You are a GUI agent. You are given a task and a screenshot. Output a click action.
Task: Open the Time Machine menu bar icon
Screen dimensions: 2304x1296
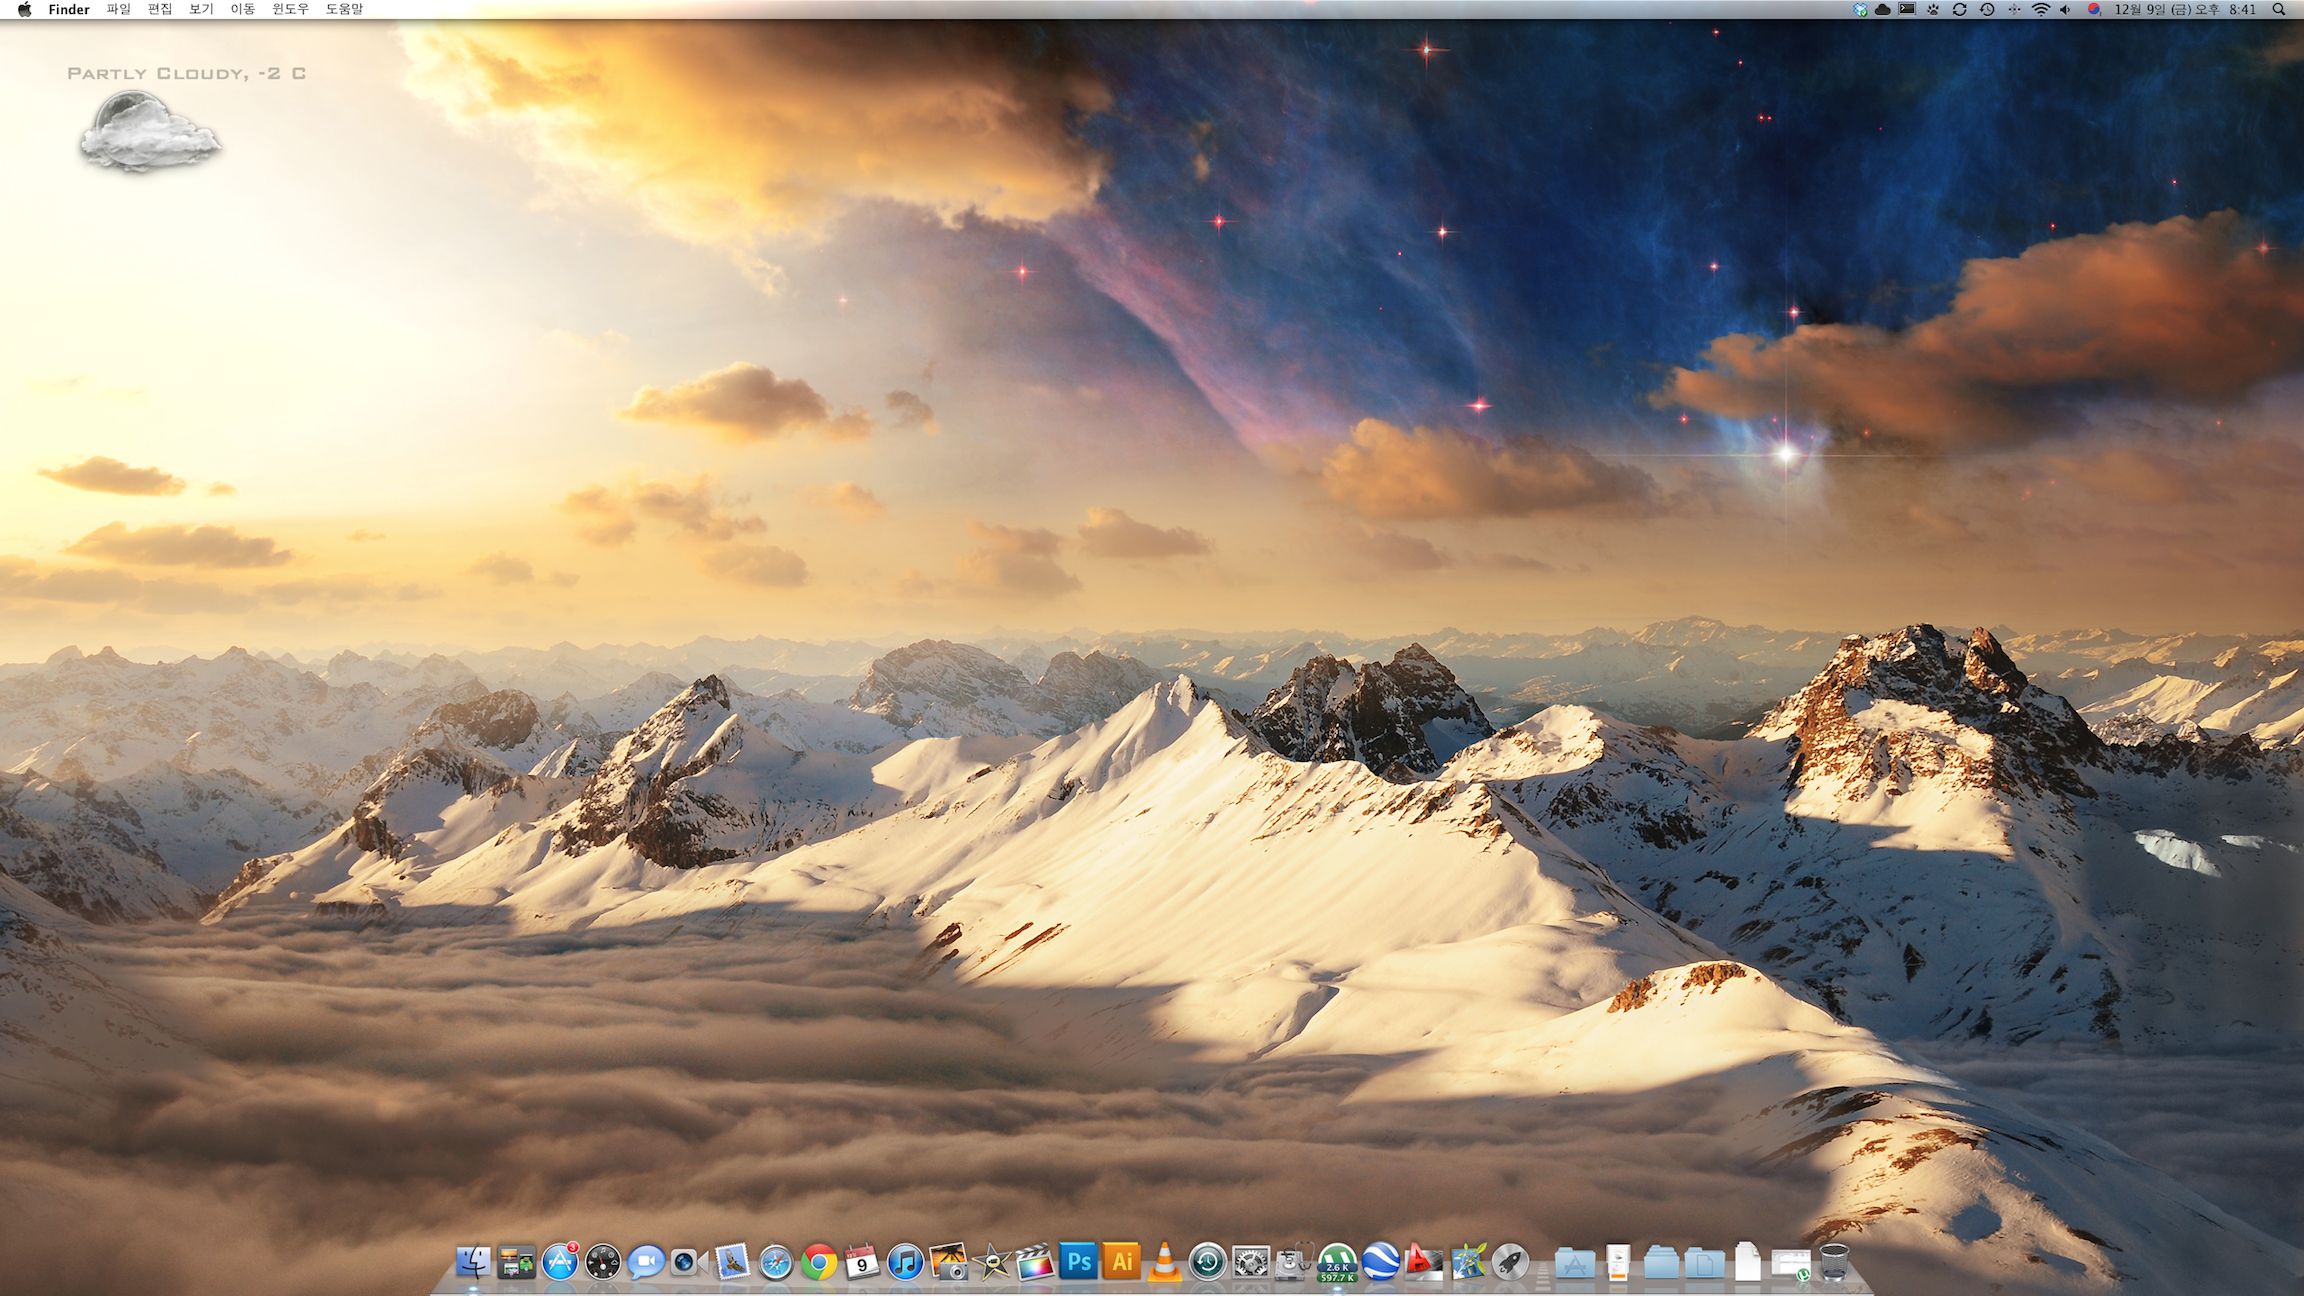[1987, 9]
